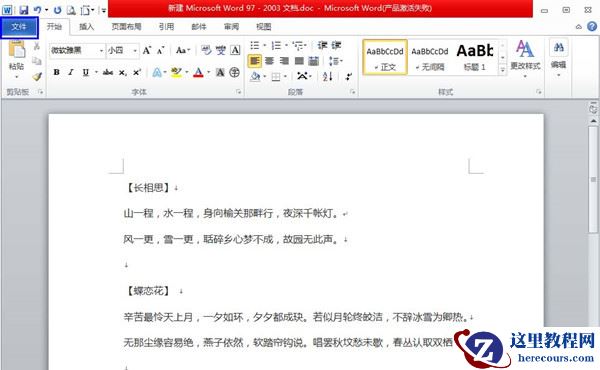This screenshot has height=370, width=600.
Task: Expand the bullet list dropdown arrow
Action: (x=264, y=46)
